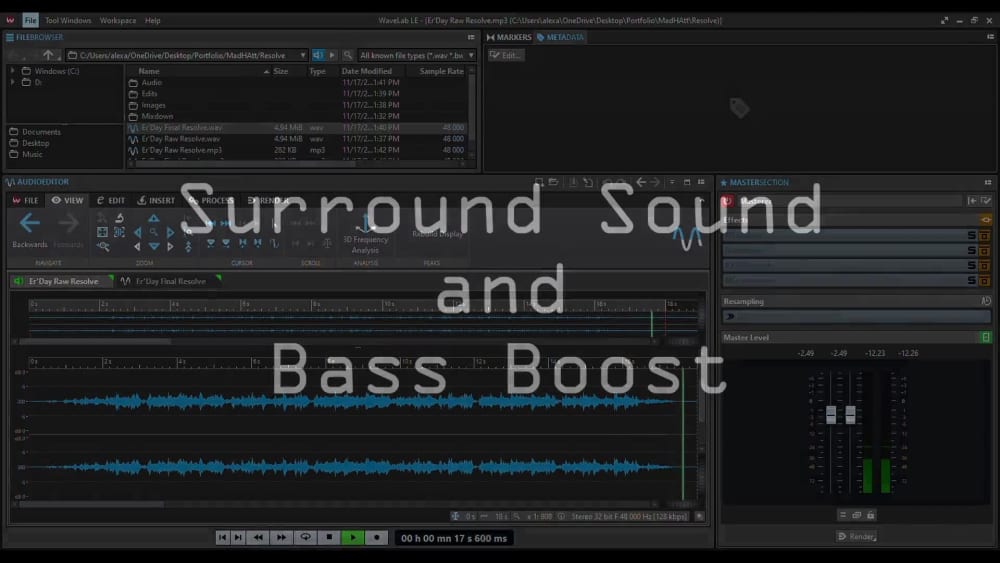The width and height of the screenshot is (1000, 563).
Task: Solo the first effect slot
Action: (x=971, y=235)
